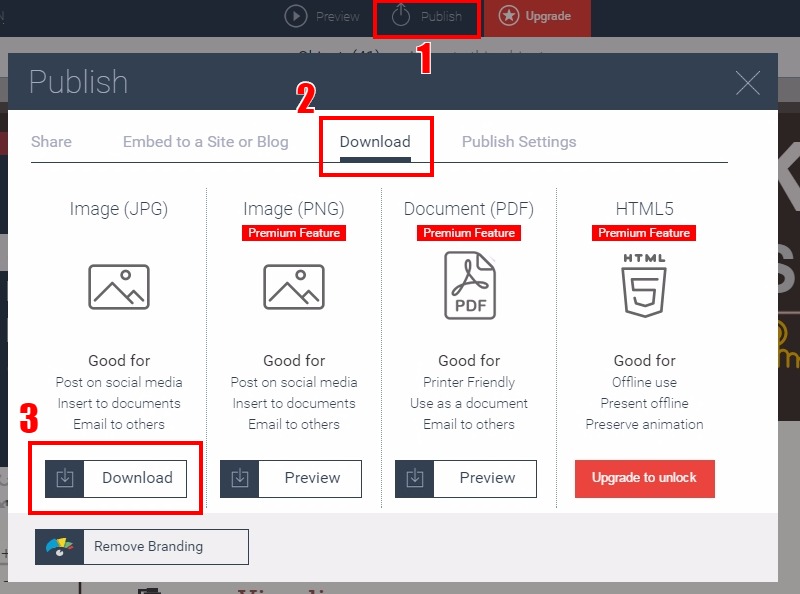Click the Image (PNG) picture icon
The width and height of the screenshot is (800, 594).
tap(294, 287)
